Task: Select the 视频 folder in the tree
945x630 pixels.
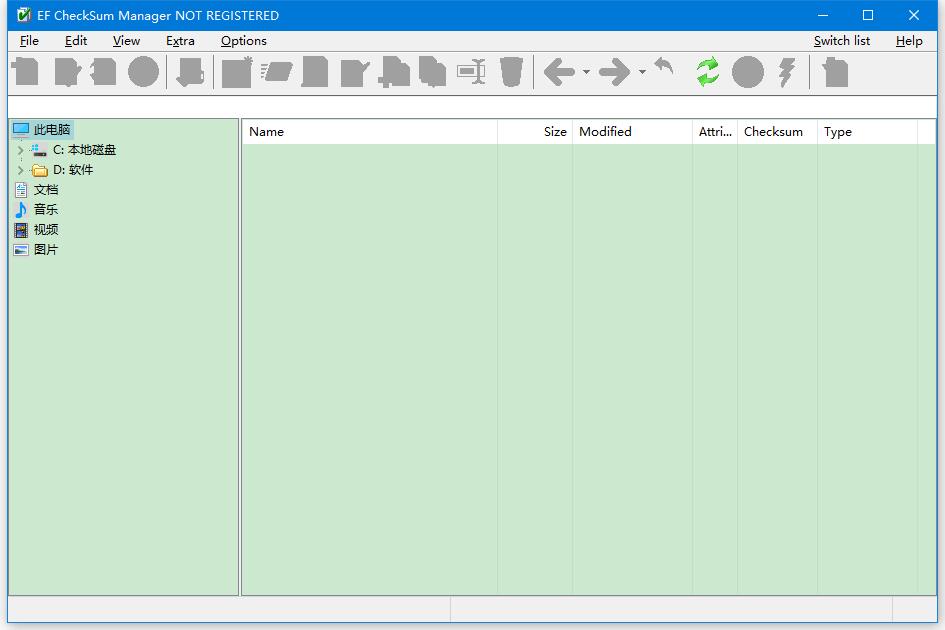Action: [x=46, y=230]
